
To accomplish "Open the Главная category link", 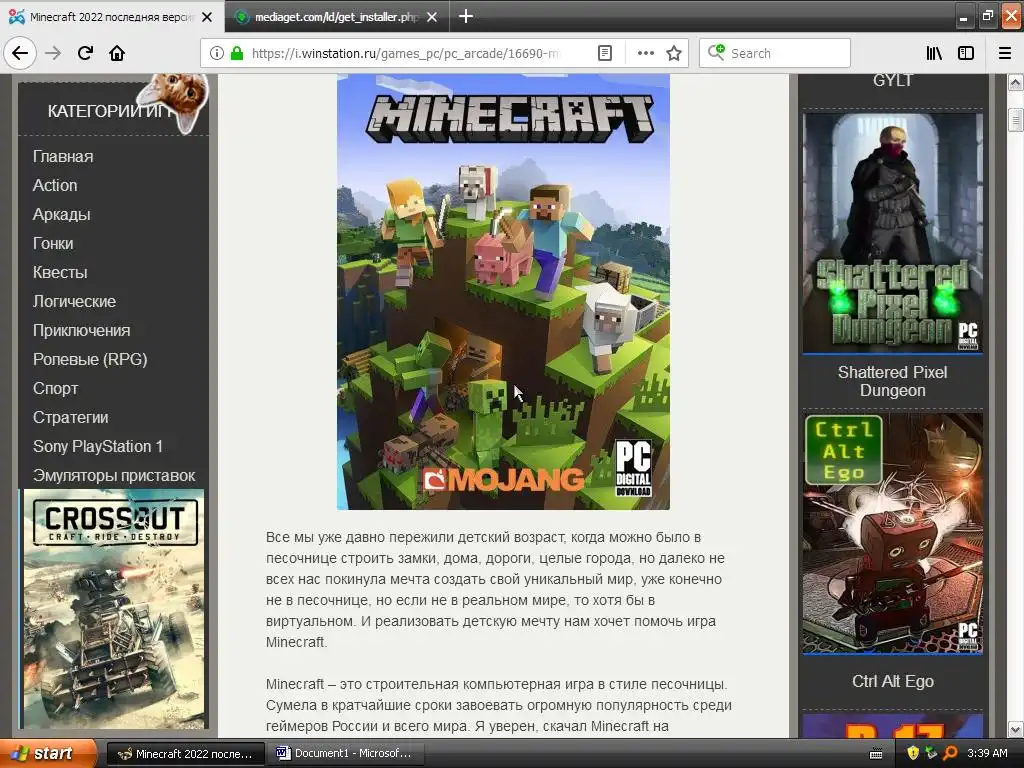I will (x=63, y=157).
